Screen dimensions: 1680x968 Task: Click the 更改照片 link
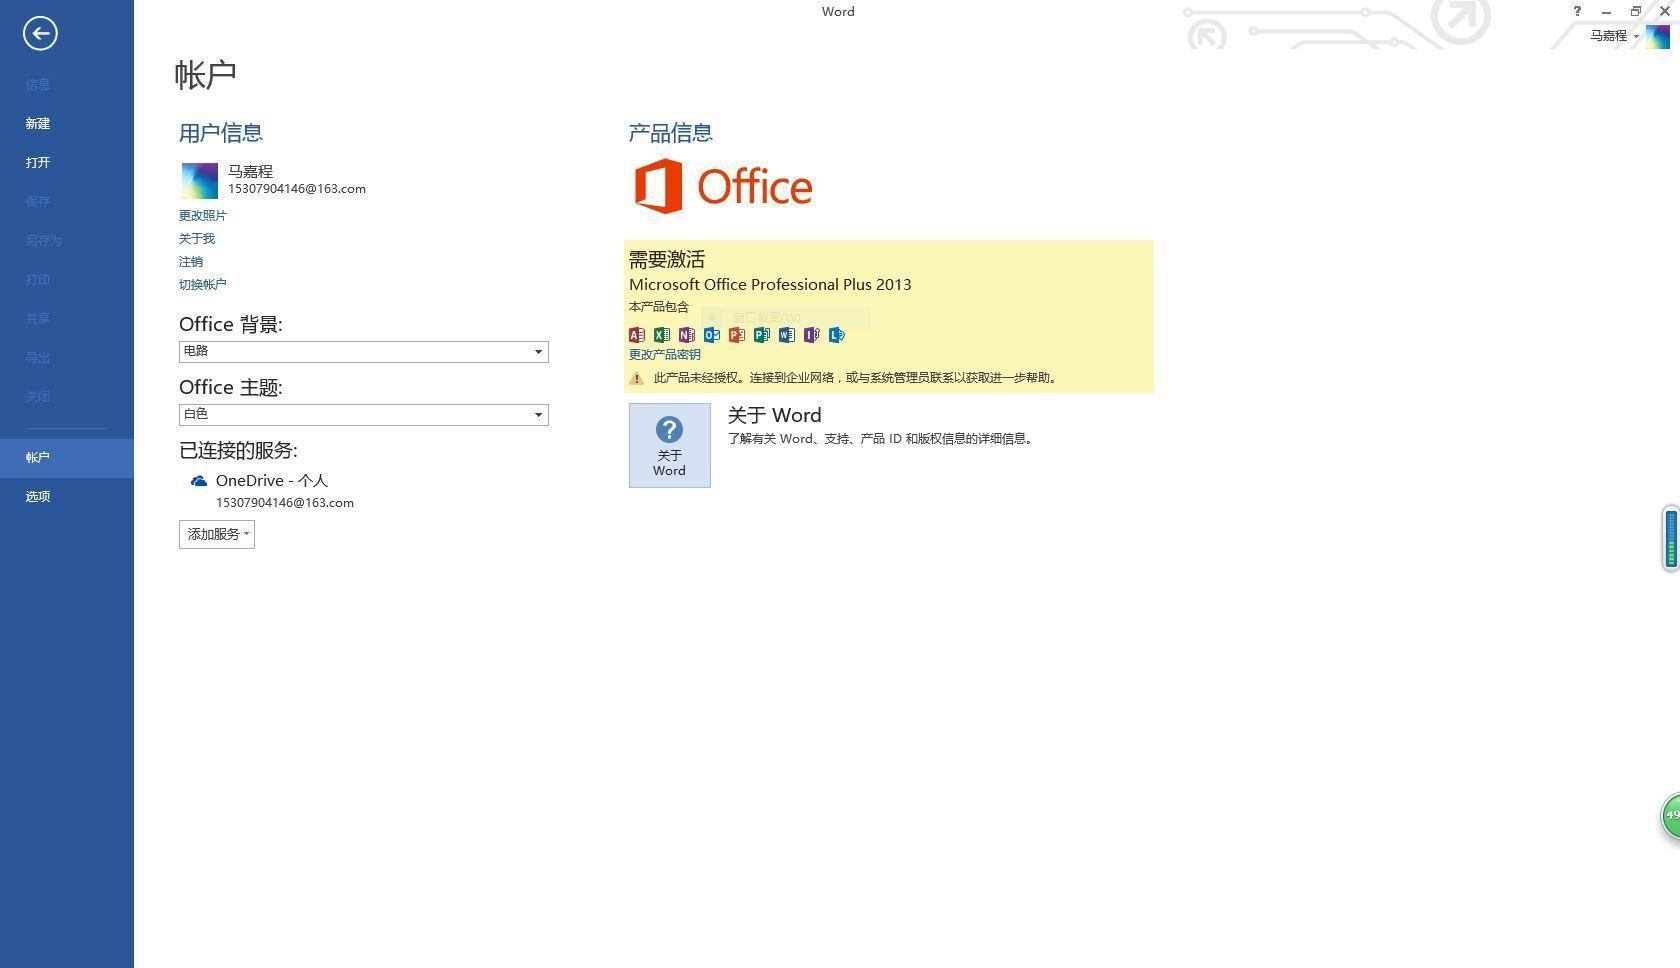coord(203,216)
